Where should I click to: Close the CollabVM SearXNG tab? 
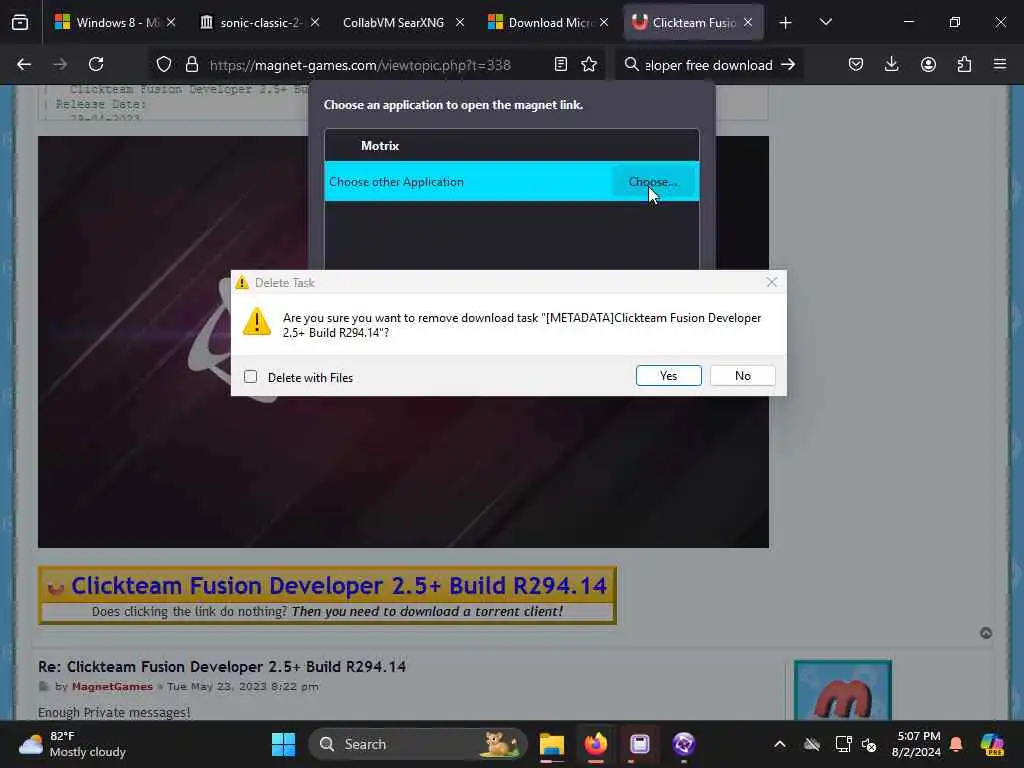[x=460, y=22]
